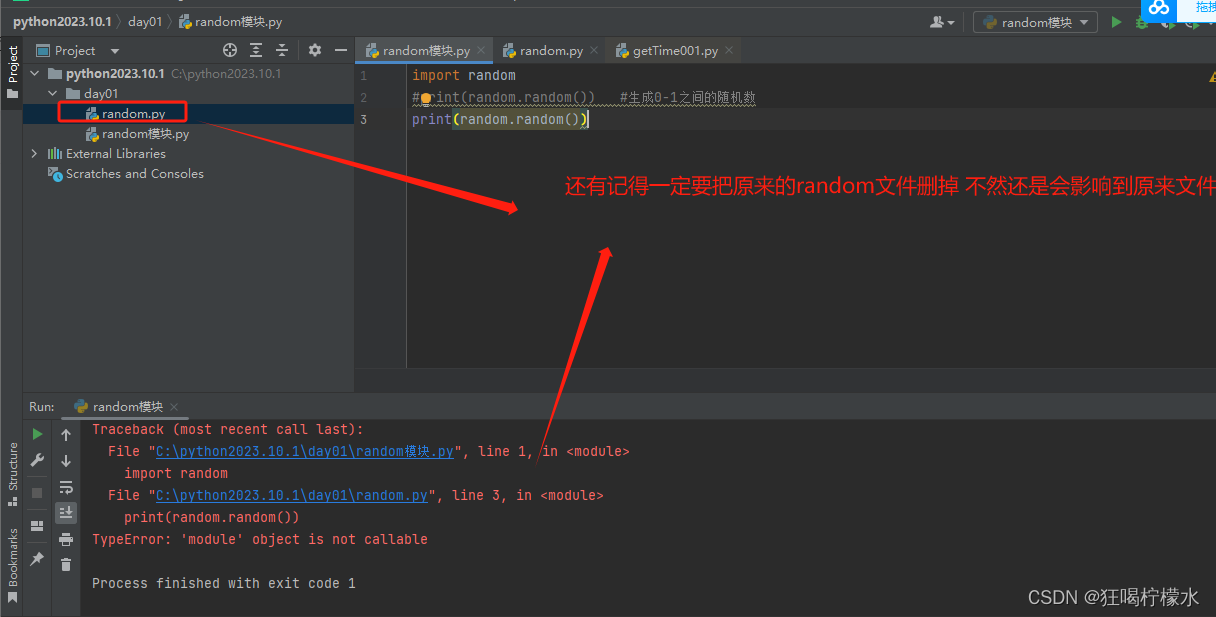Enable scroll to end in console
Screen dimensions: 1216x617
click(x=66, y=512)
